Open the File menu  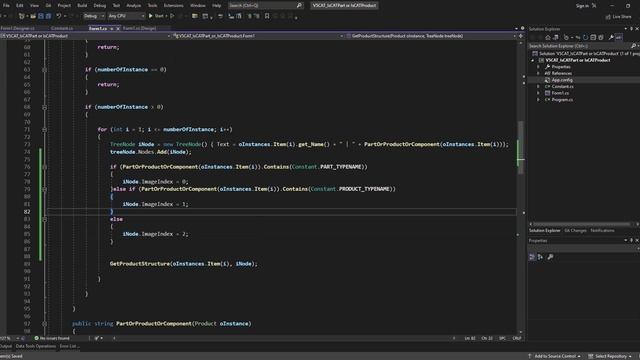click(6, 6)
